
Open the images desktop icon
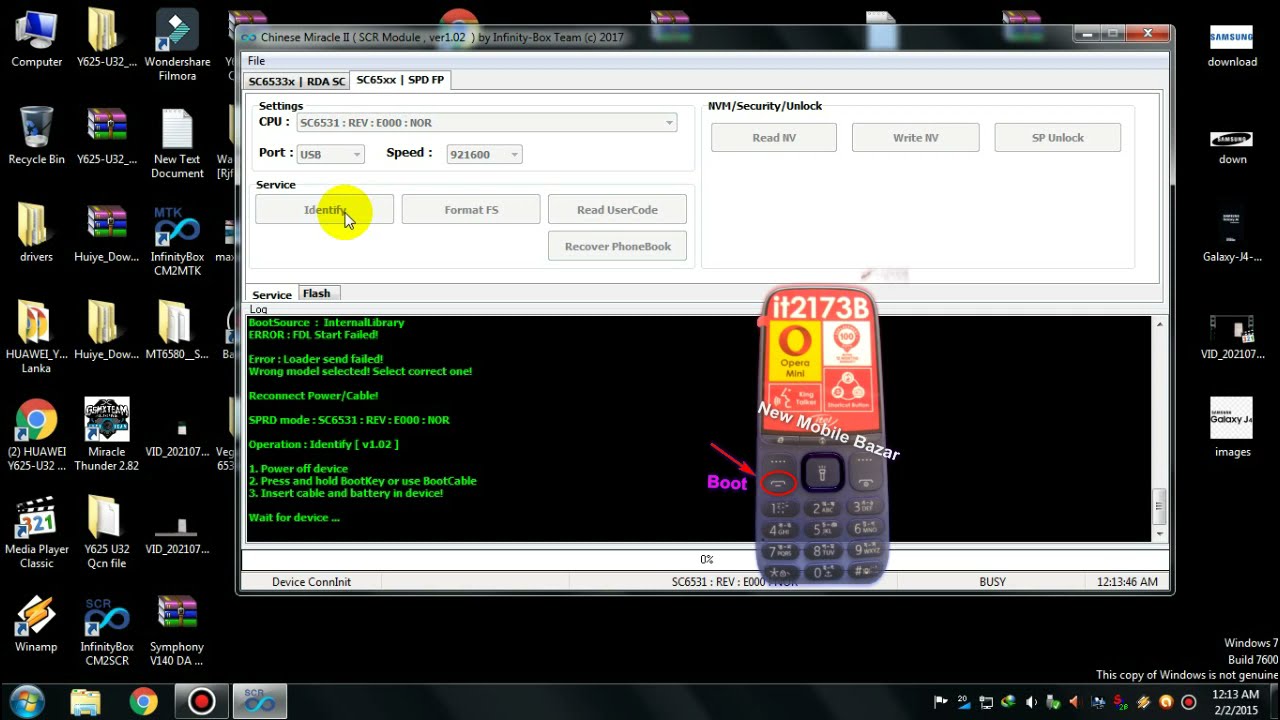(x=1232, y=428)
